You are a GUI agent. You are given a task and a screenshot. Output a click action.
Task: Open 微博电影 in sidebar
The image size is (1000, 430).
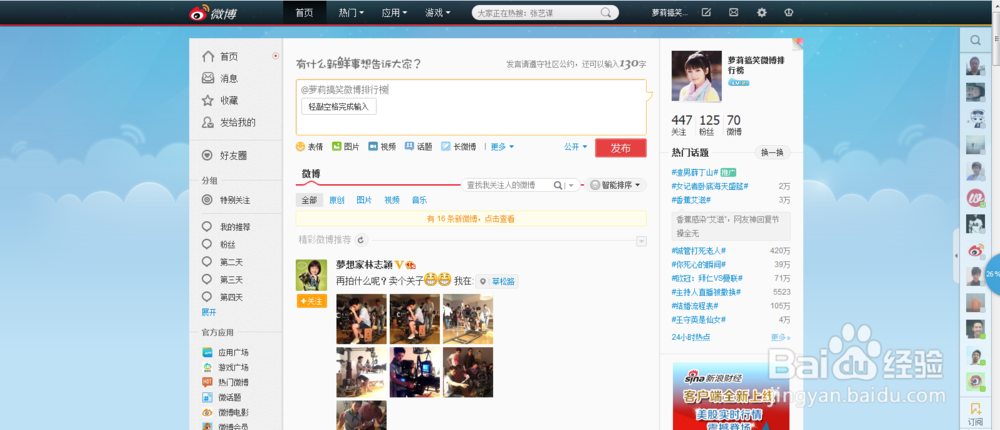226,413
